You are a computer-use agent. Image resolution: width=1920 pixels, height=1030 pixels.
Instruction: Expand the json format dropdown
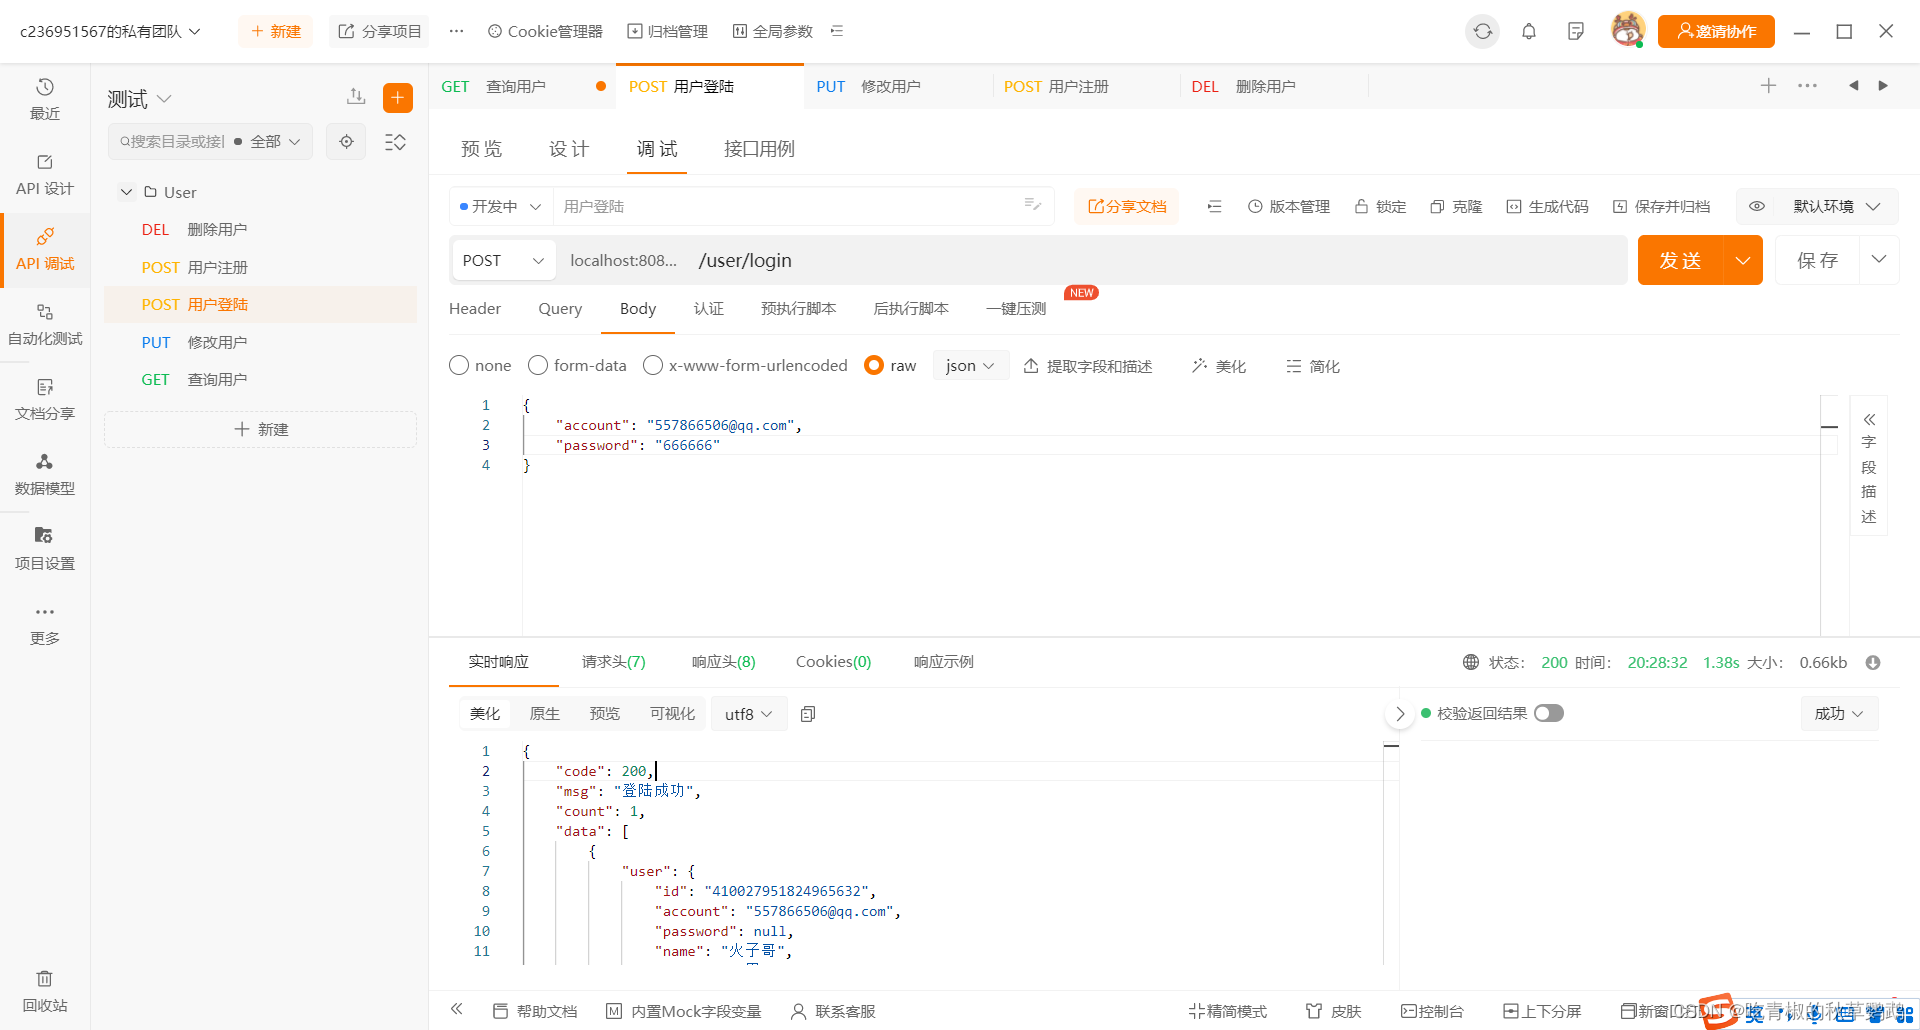coord(970,365)
